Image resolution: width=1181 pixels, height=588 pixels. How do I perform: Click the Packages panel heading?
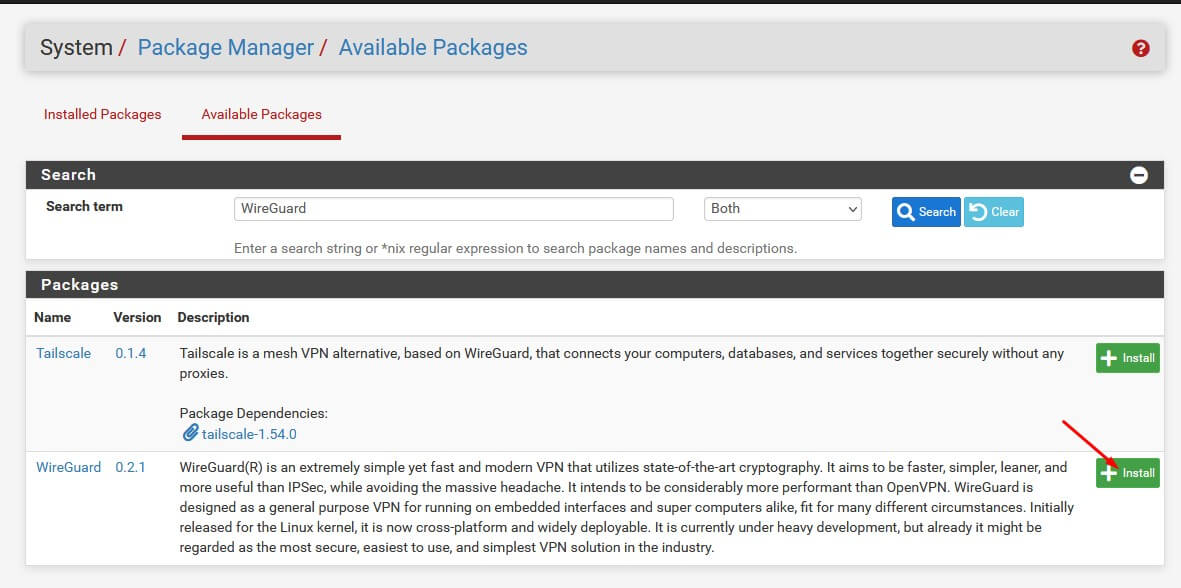pos(80,285)
